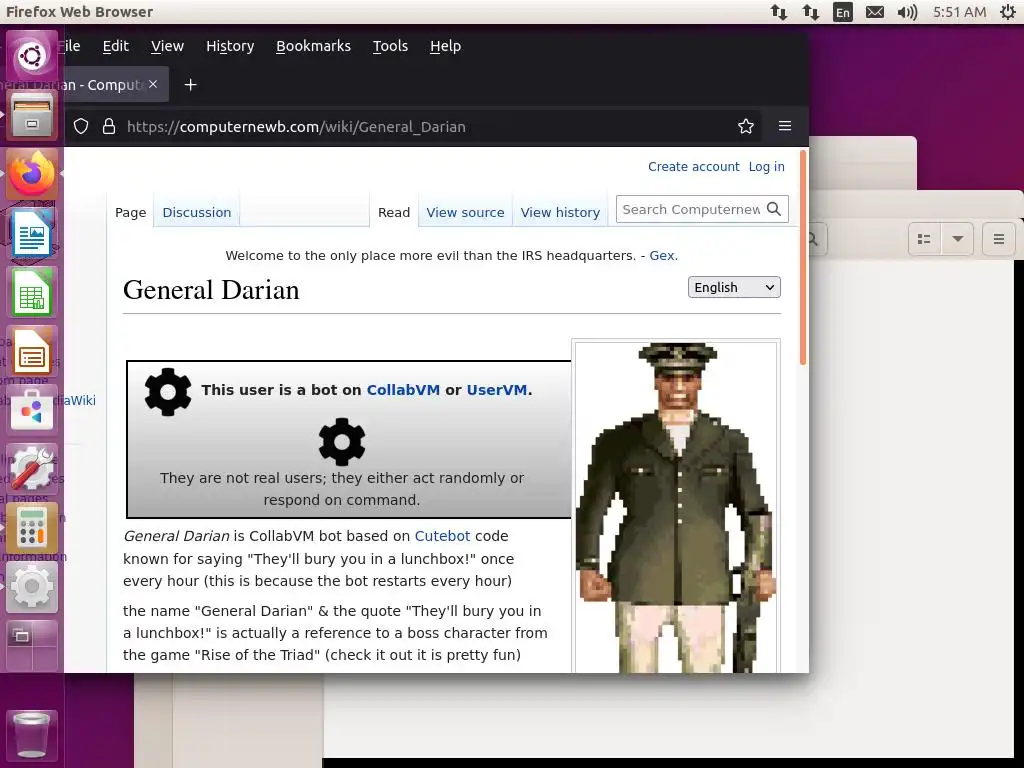Open the View history tab
Viewport: 1024px width, 768px height.
tap(560, 212)
